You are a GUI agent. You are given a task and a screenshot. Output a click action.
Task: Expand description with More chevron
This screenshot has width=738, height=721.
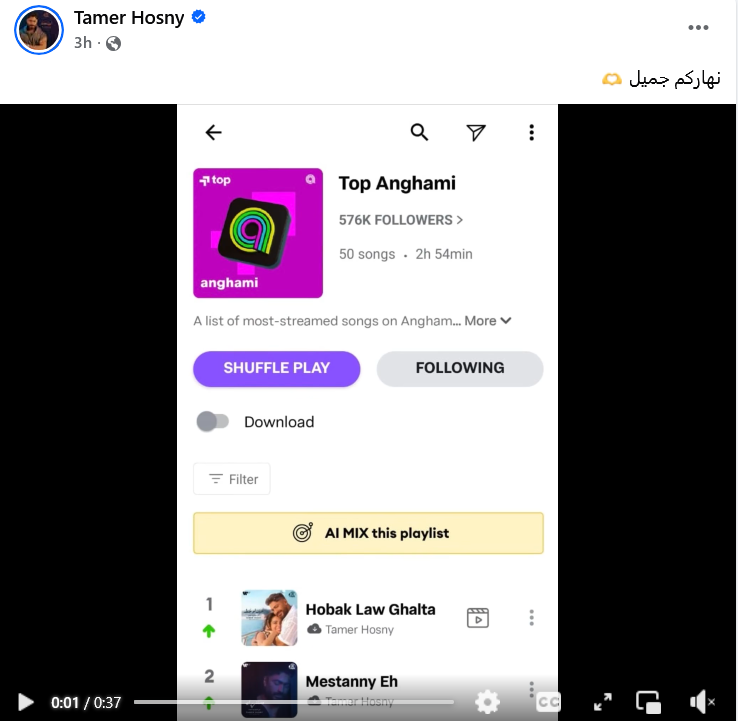(488, 320)
